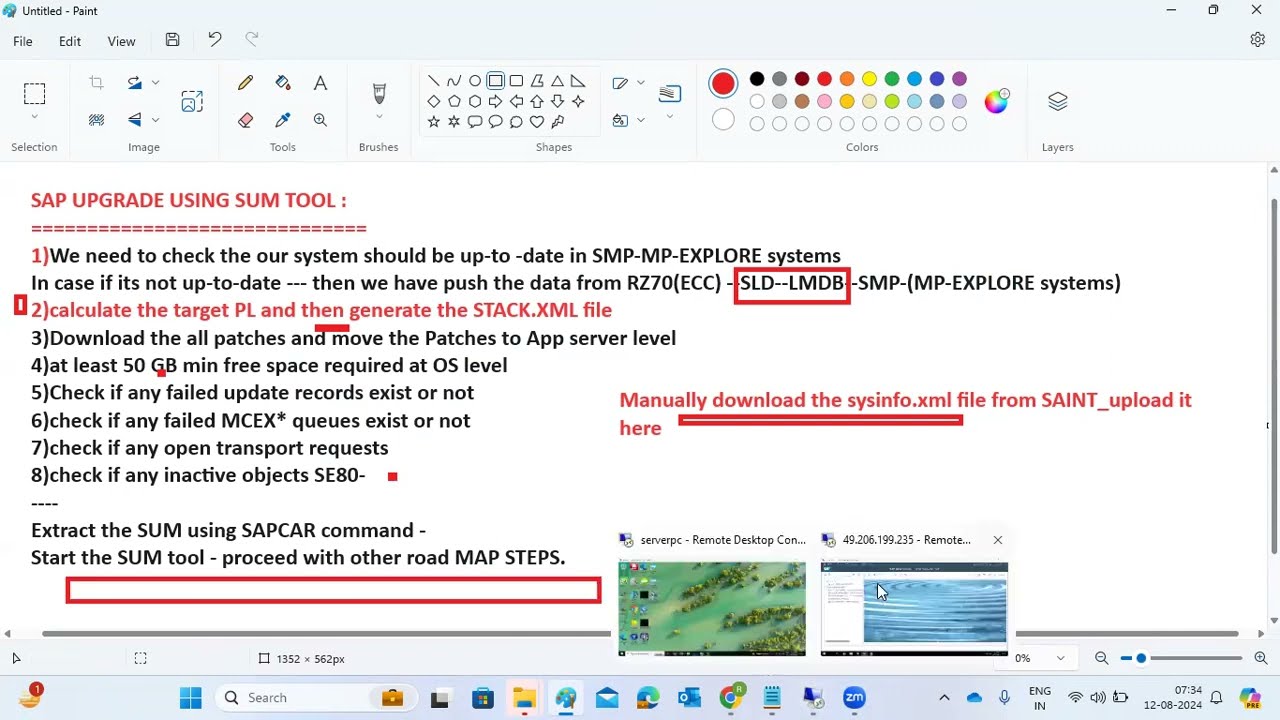Select the Color picker eyedropper tool
This screenshot has width=1280, height=720.
(x=283, y=120)
